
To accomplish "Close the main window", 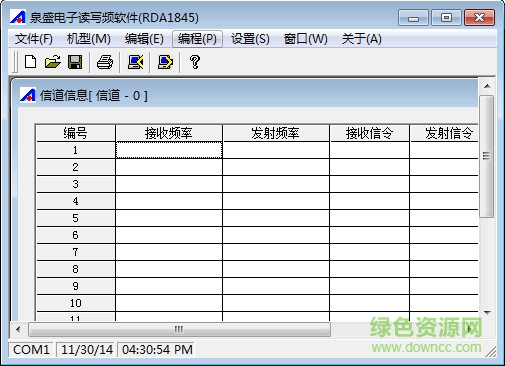I will (479, 18).
